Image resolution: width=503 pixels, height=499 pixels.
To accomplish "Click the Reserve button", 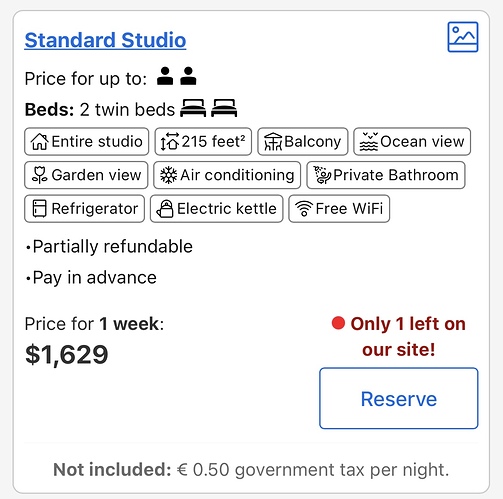I will coord(399,398).
